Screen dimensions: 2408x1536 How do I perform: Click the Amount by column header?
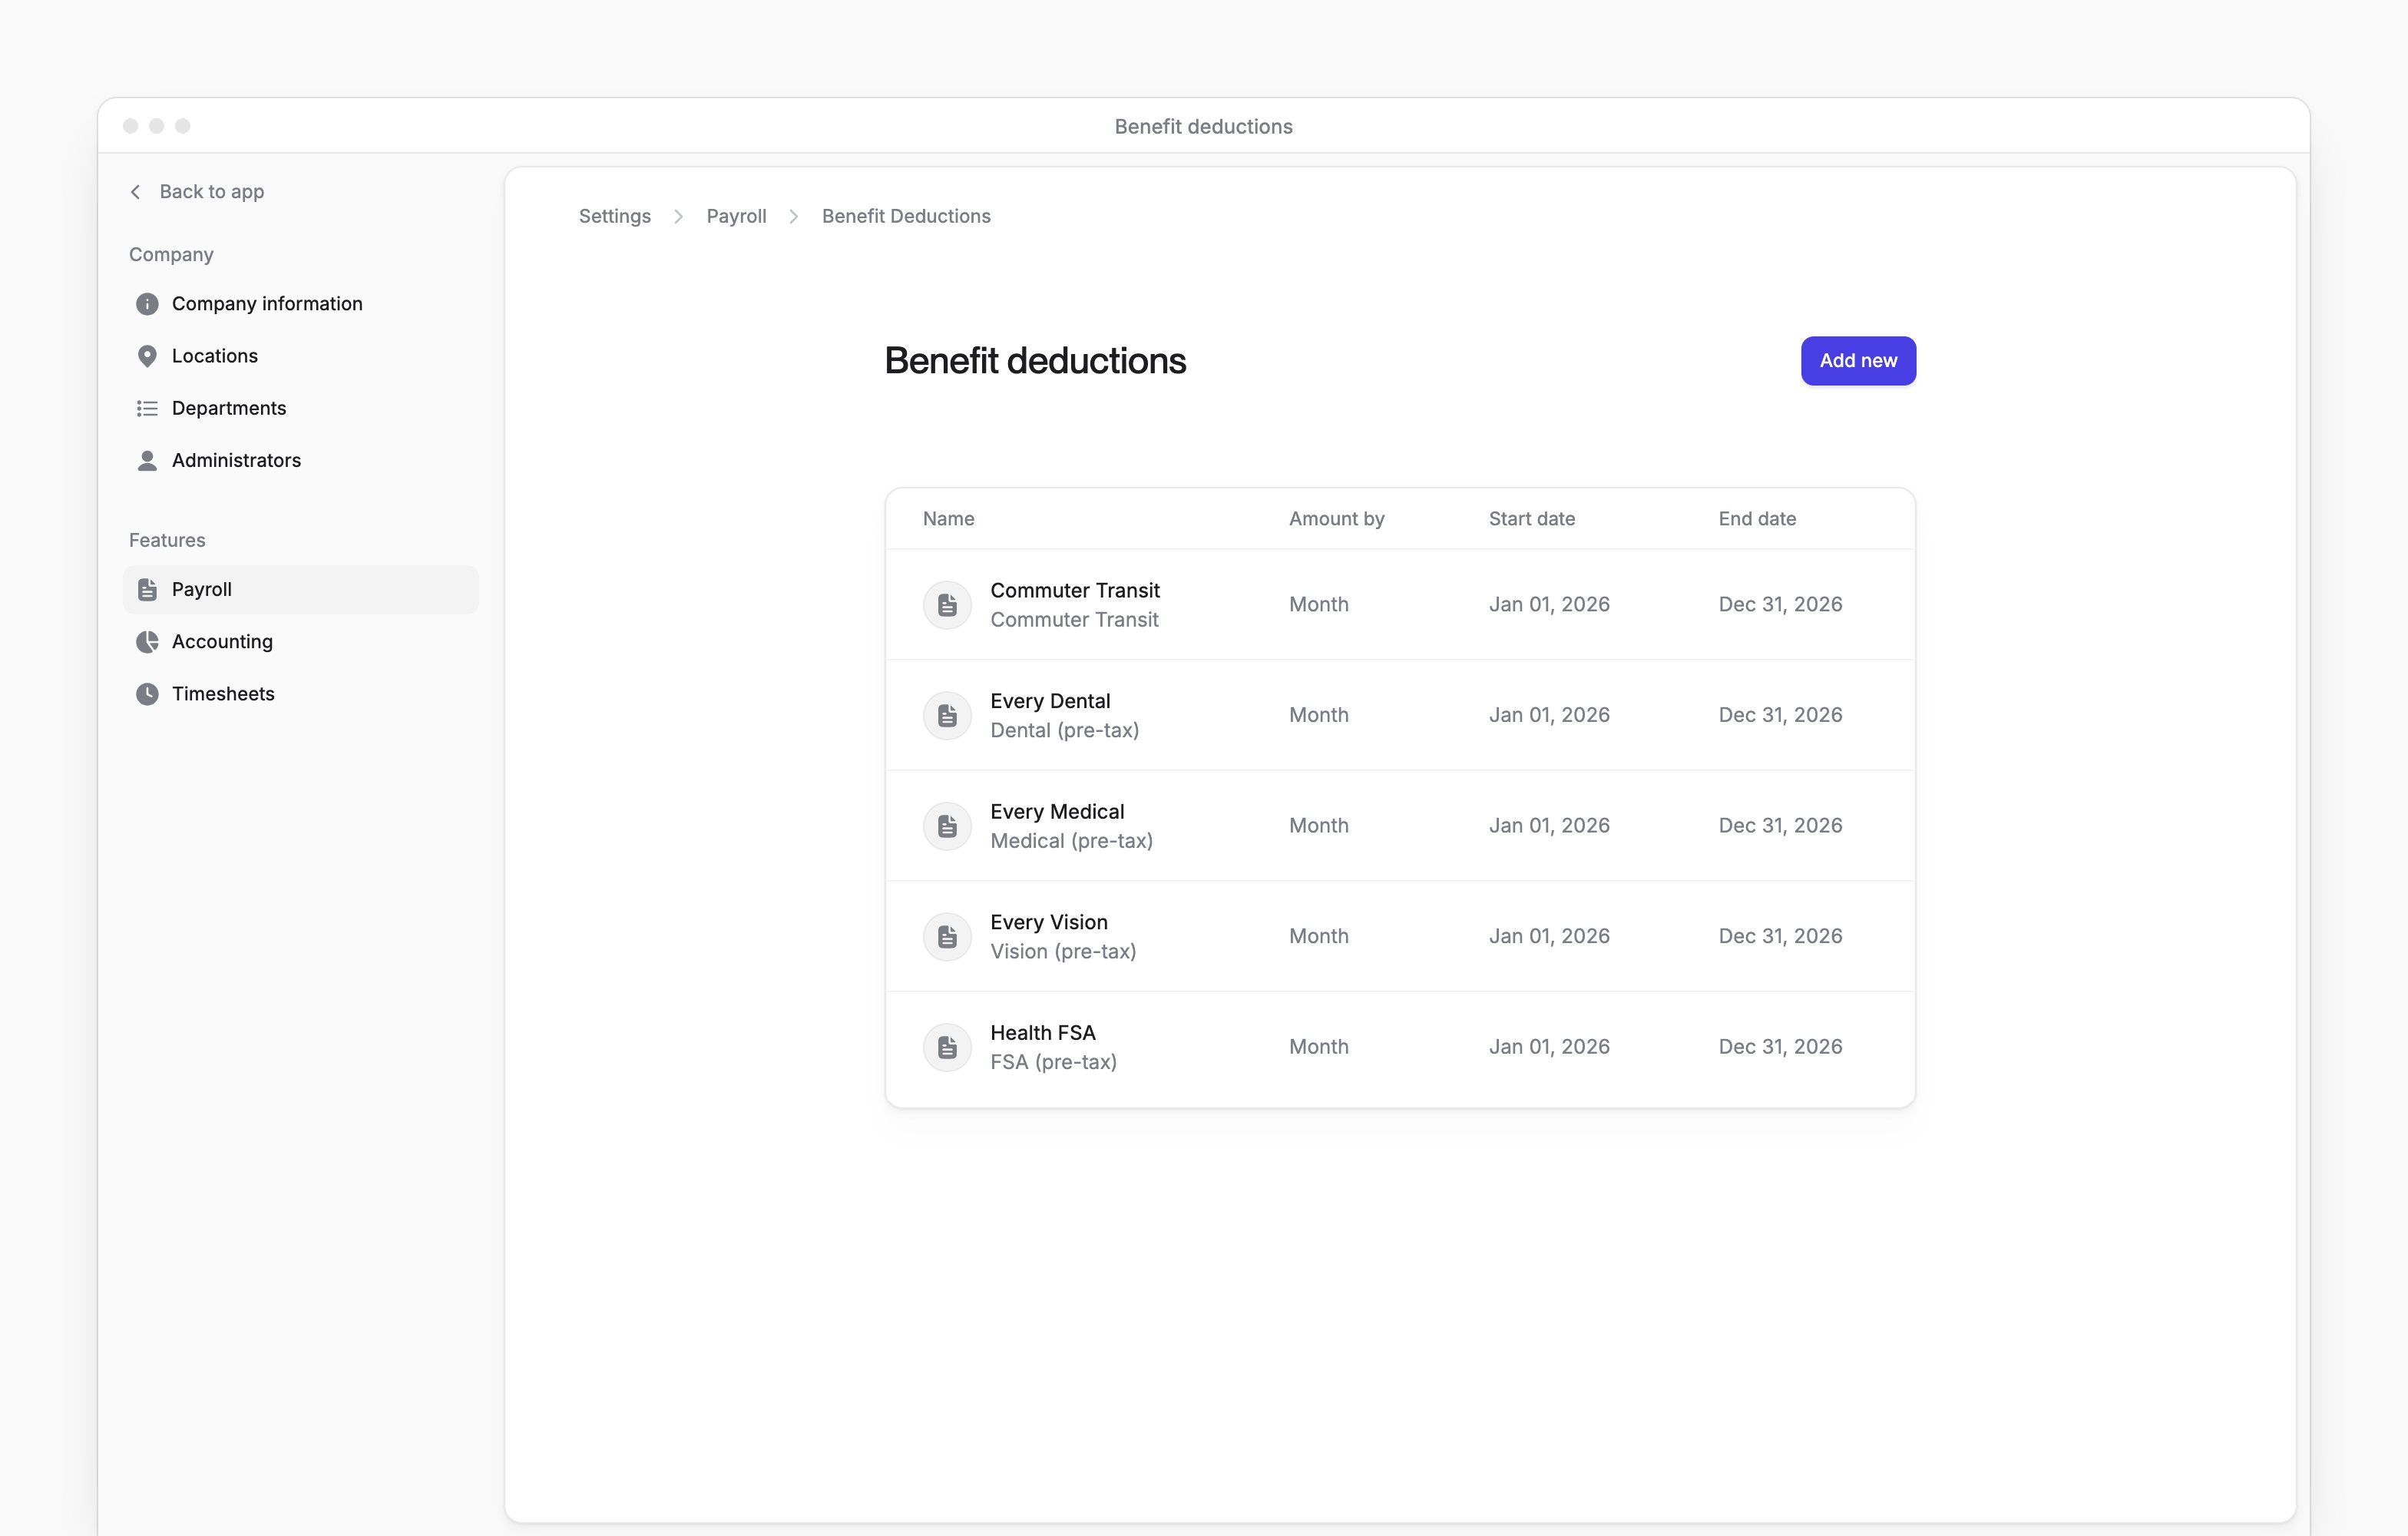[x=1336, y=519]
